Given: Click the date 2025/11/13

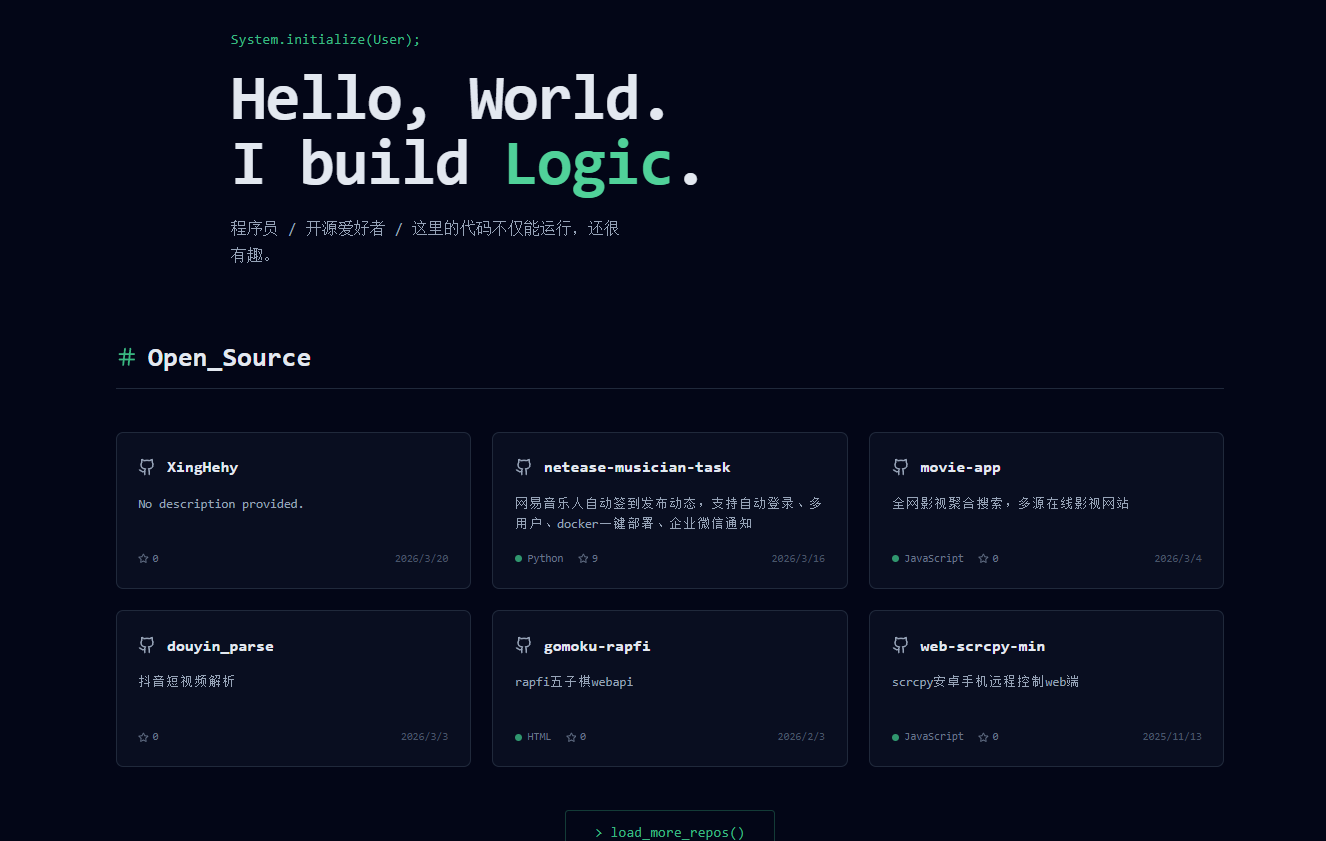Looking at the screenshot, I should click(1172, 737).
